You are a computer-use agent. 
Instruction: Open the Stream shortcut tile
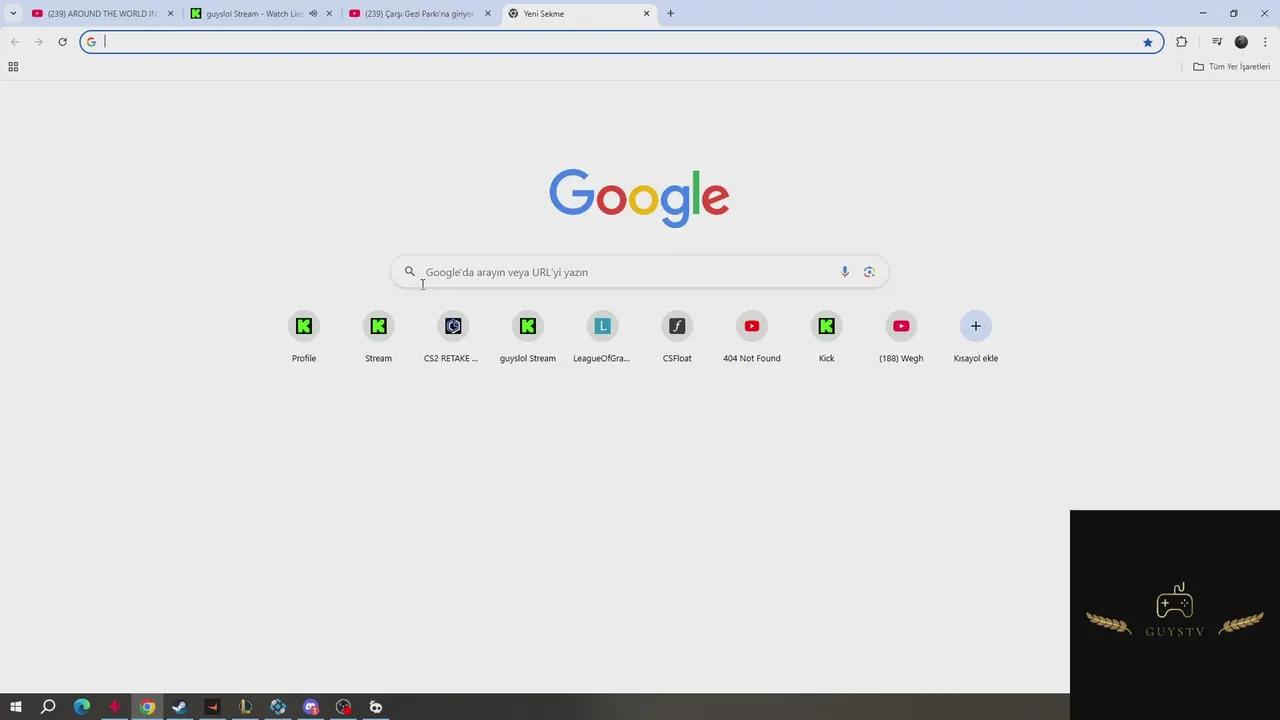(378, 337)
